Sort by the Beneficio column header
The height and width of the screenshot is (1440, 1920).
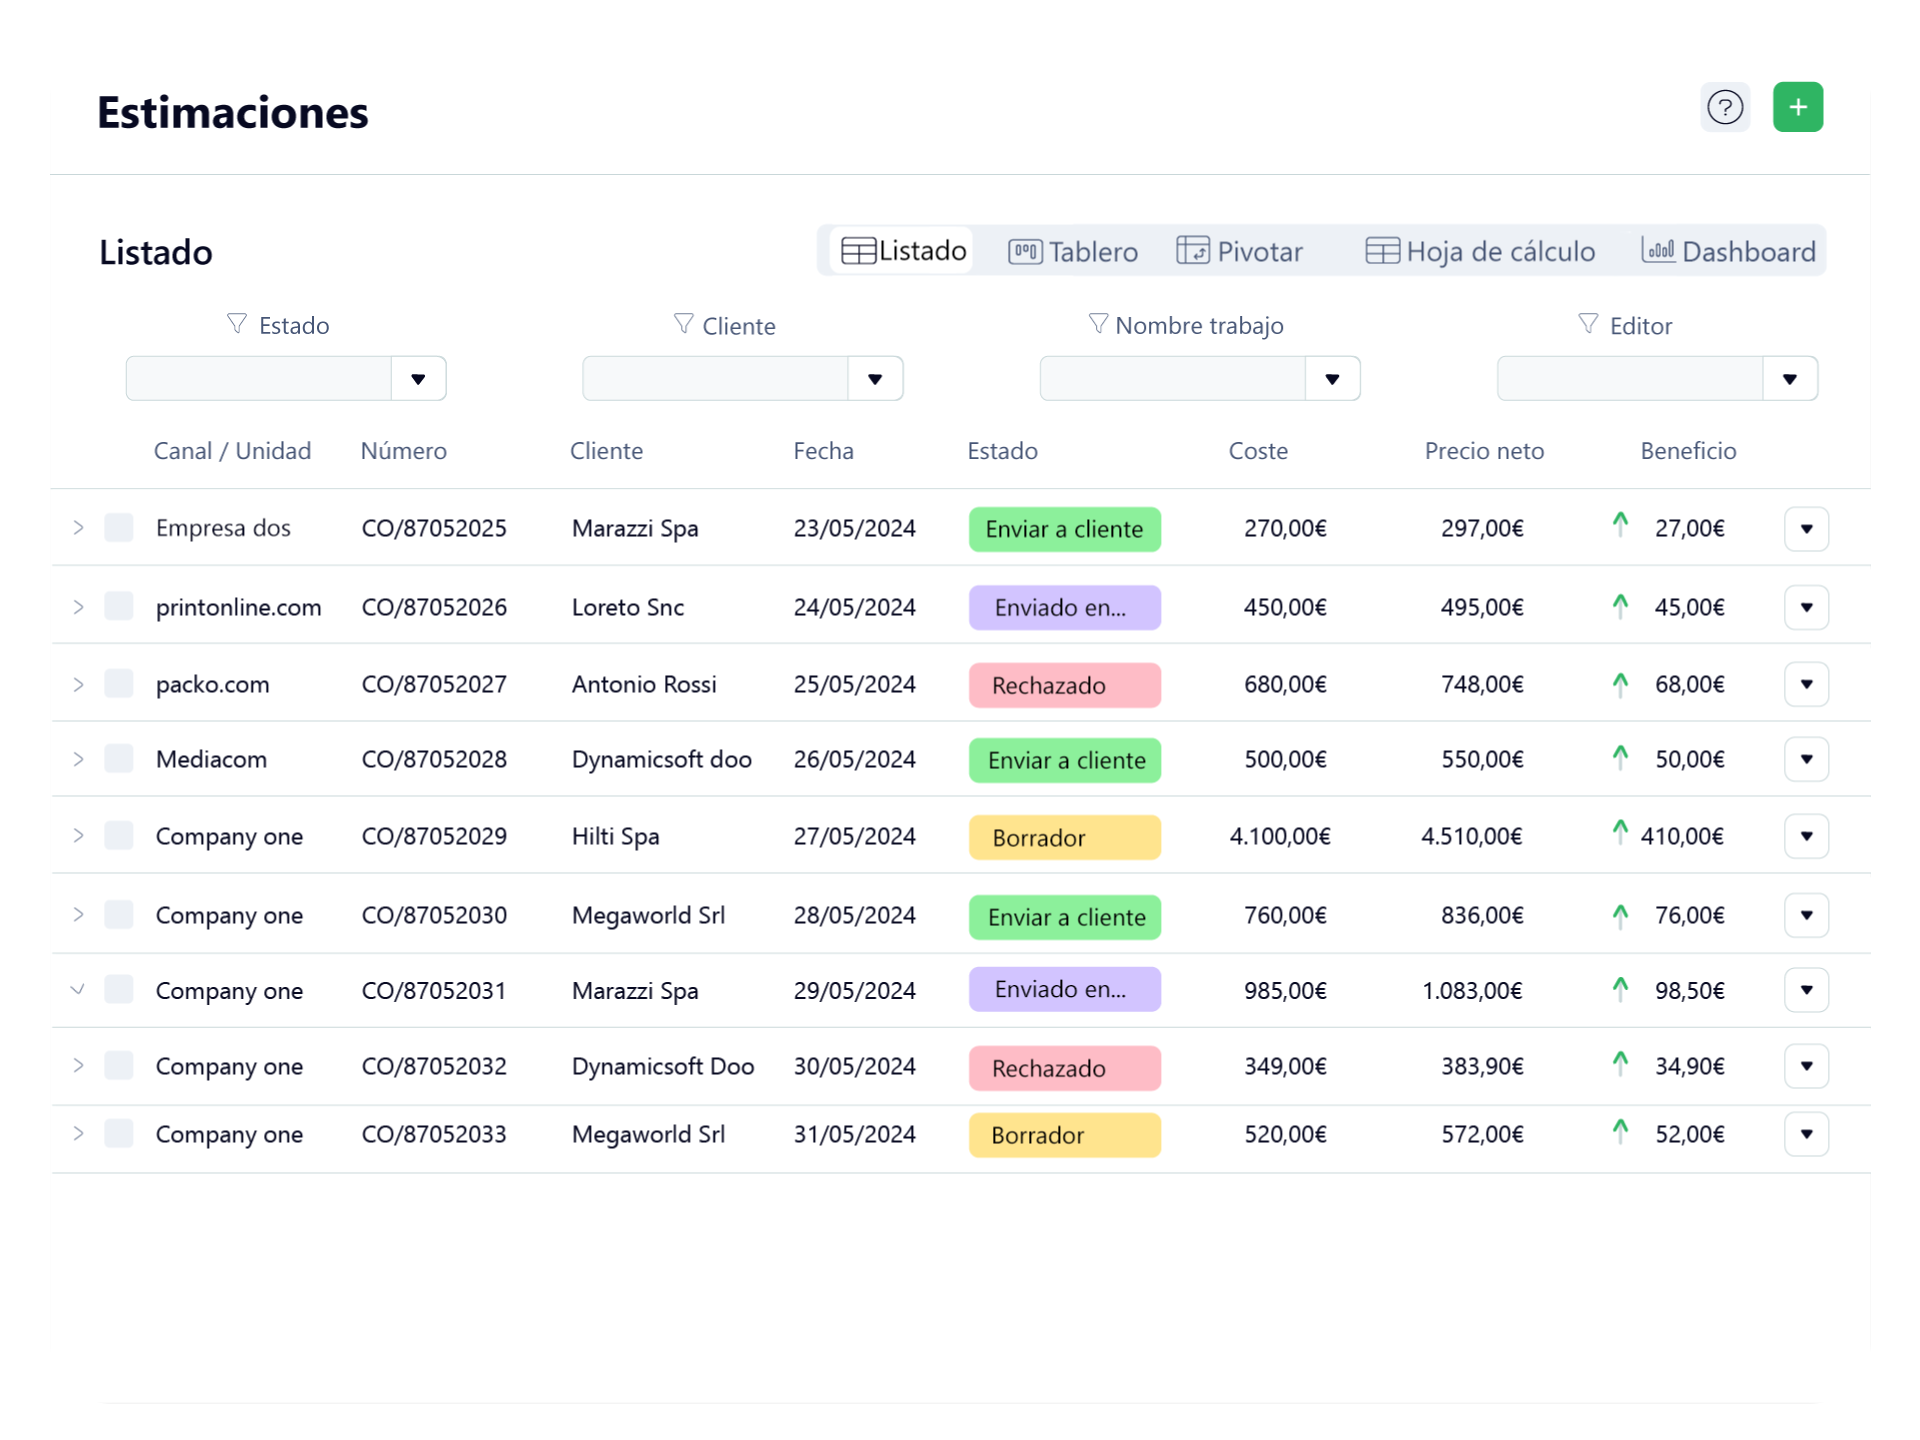click(x=1688, y=451)
